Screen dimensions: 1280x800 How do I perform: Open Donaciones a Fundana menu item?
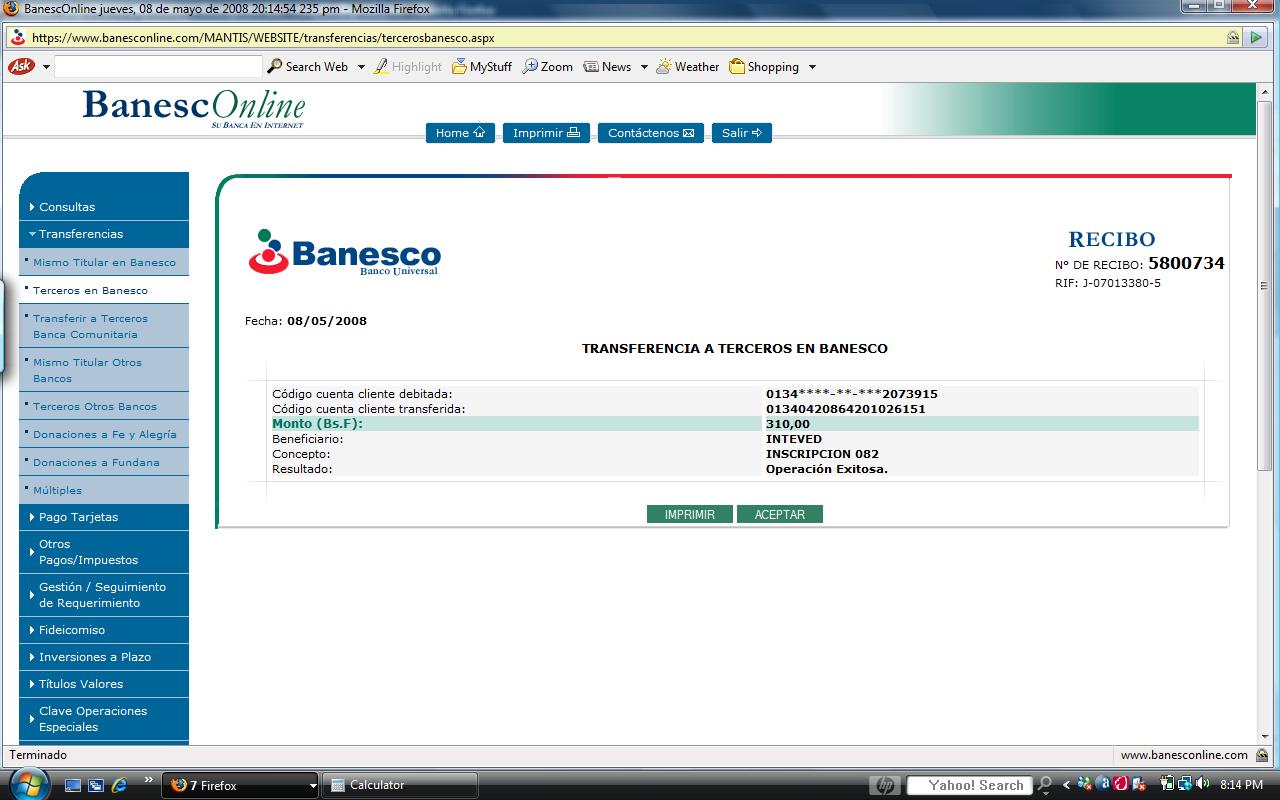104,462
